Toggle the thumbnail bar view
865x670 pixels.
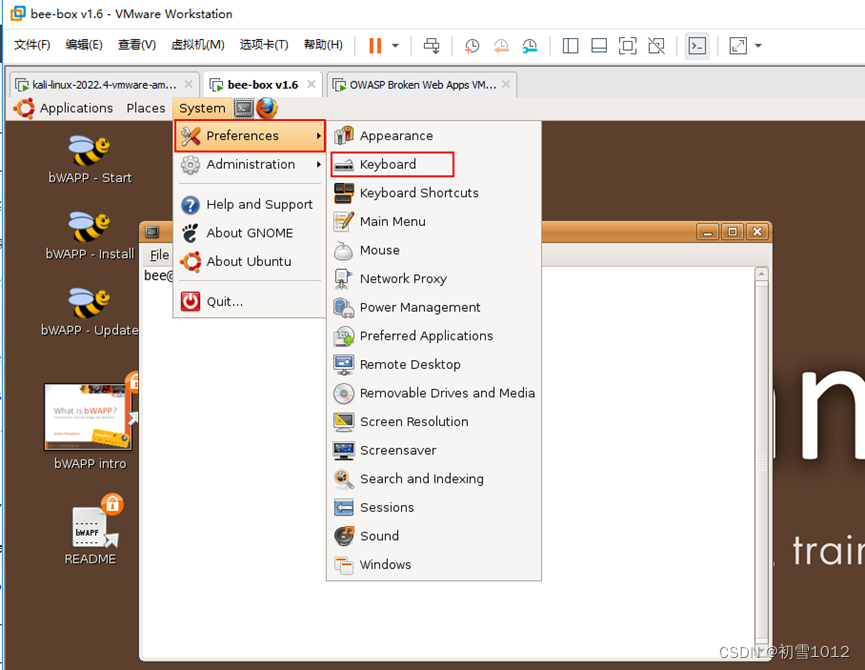[x=599, y=46]
